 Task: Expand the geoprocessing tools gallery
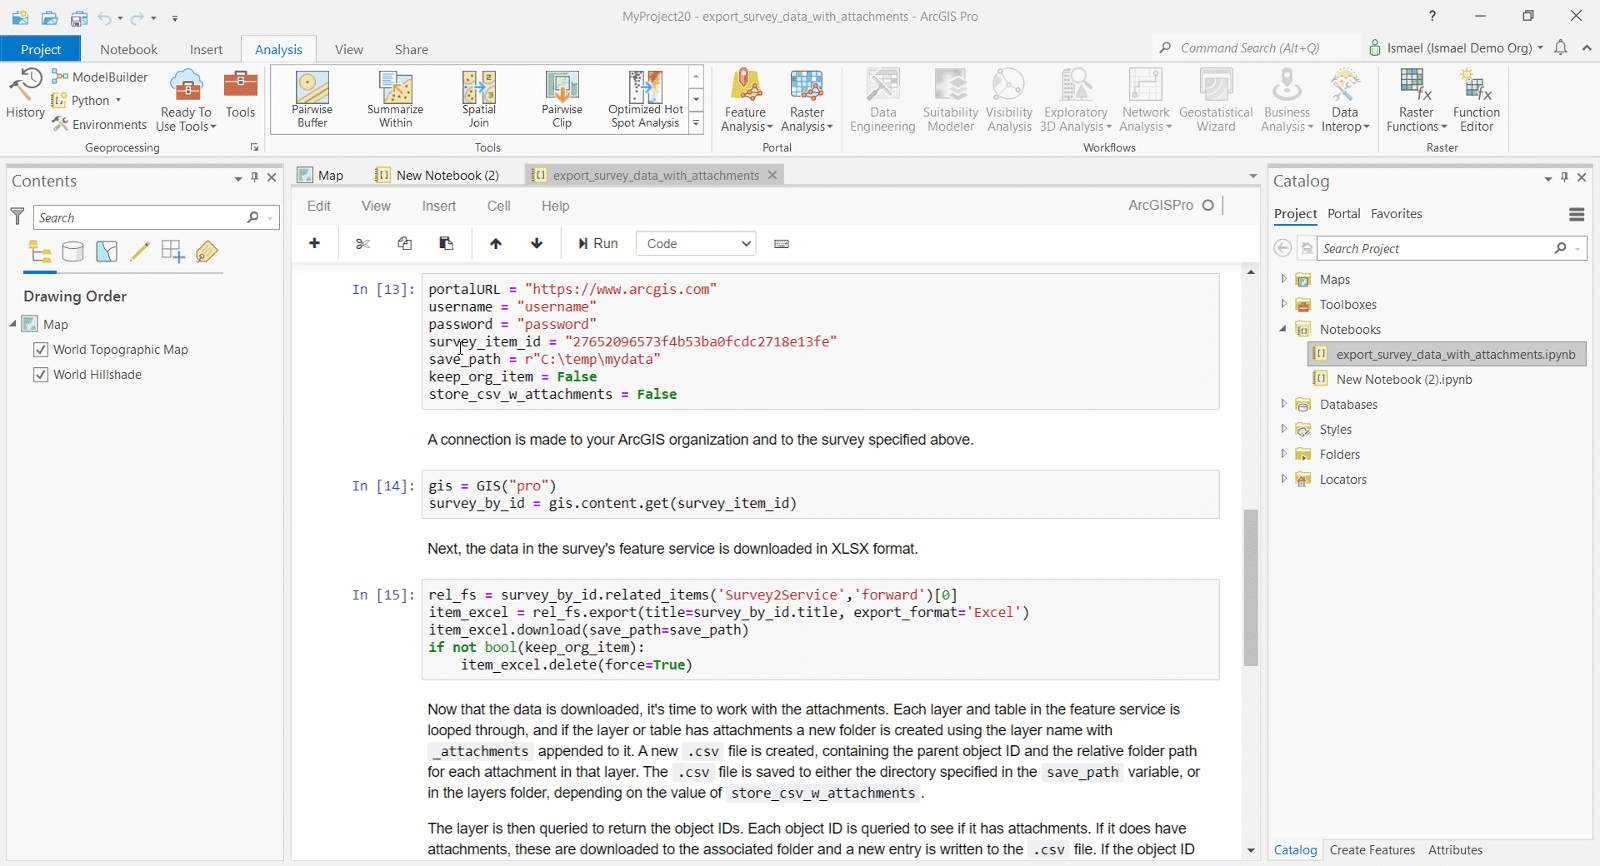click(696, 123)
